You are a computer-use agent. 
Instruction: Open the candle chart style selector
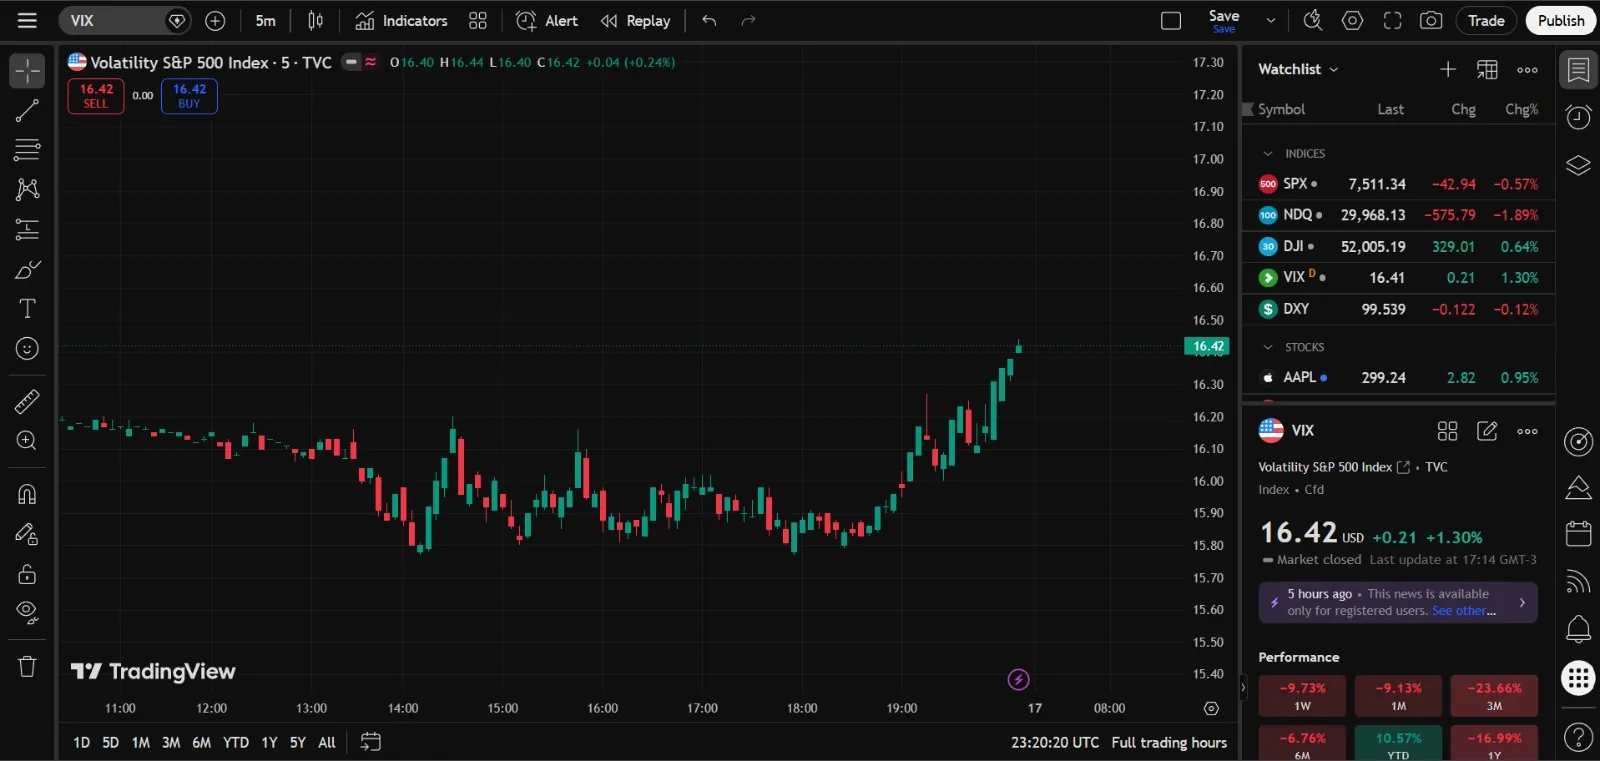point(315,20)
